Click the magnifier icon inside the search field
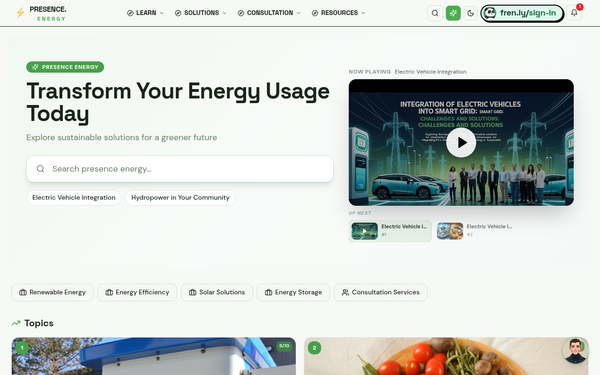This screenshot has width=600, height=375. click(x=40, y=169)
